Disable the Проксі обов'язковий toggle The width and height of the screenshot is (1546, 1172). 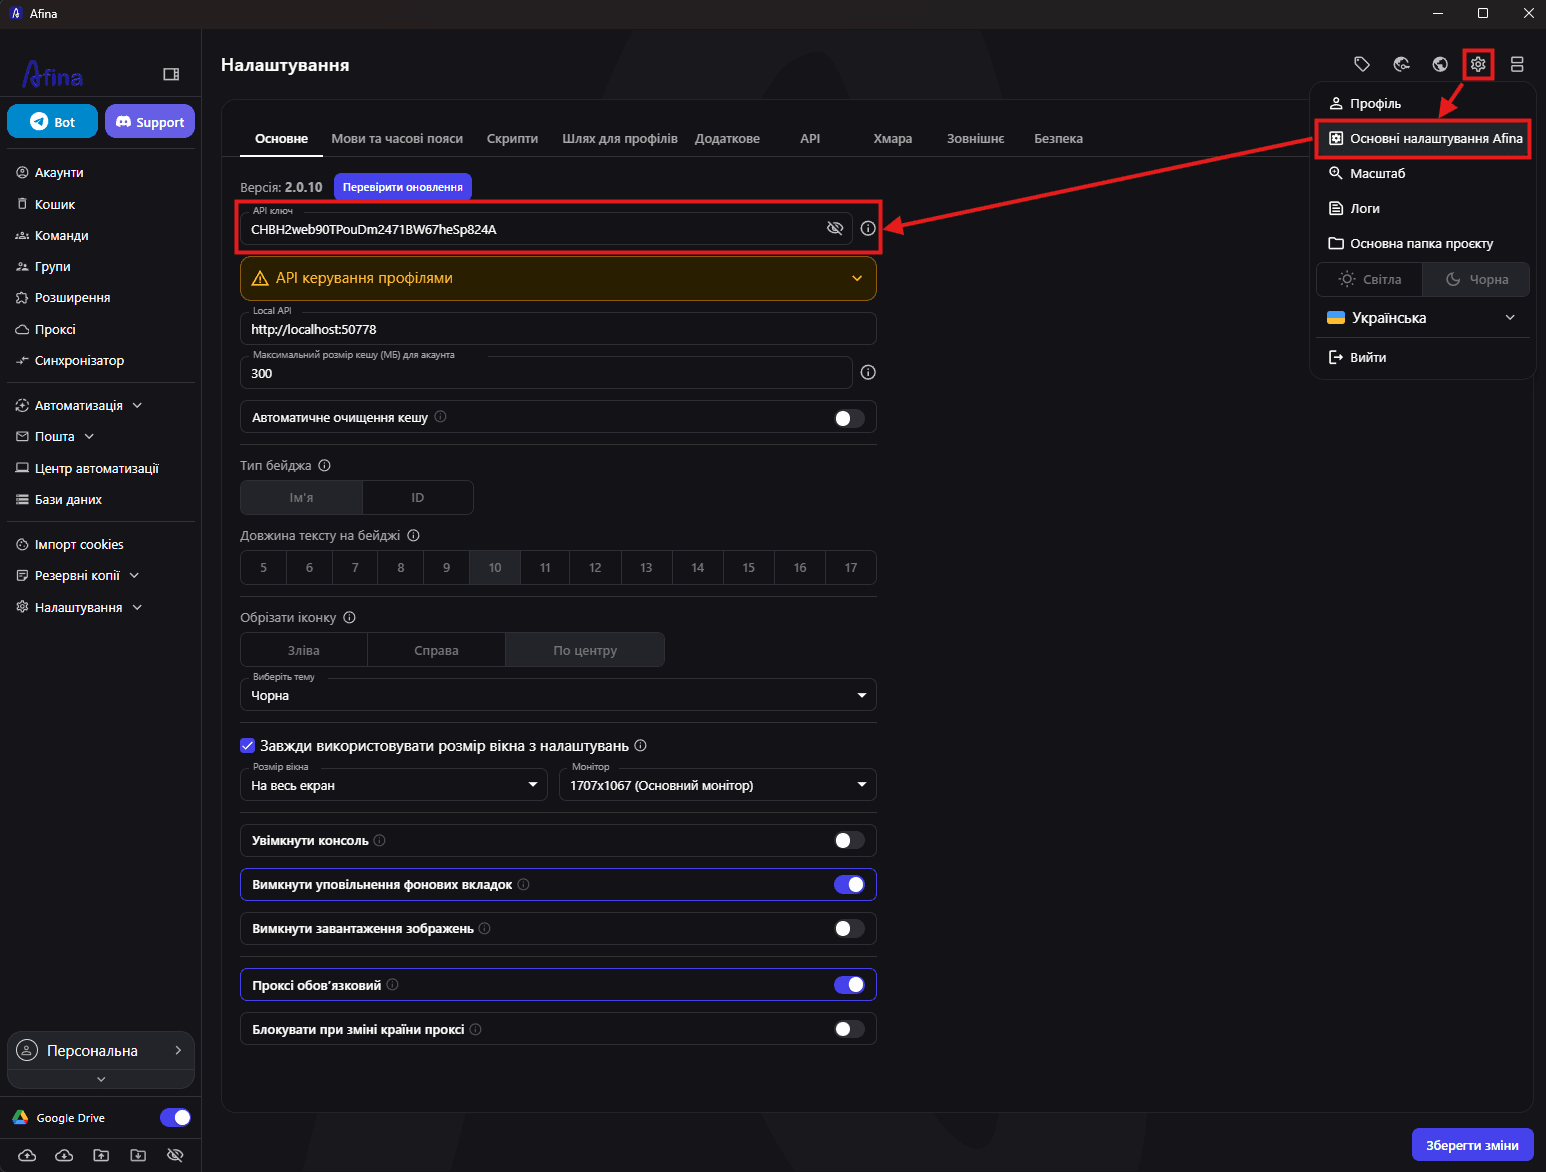849,985
